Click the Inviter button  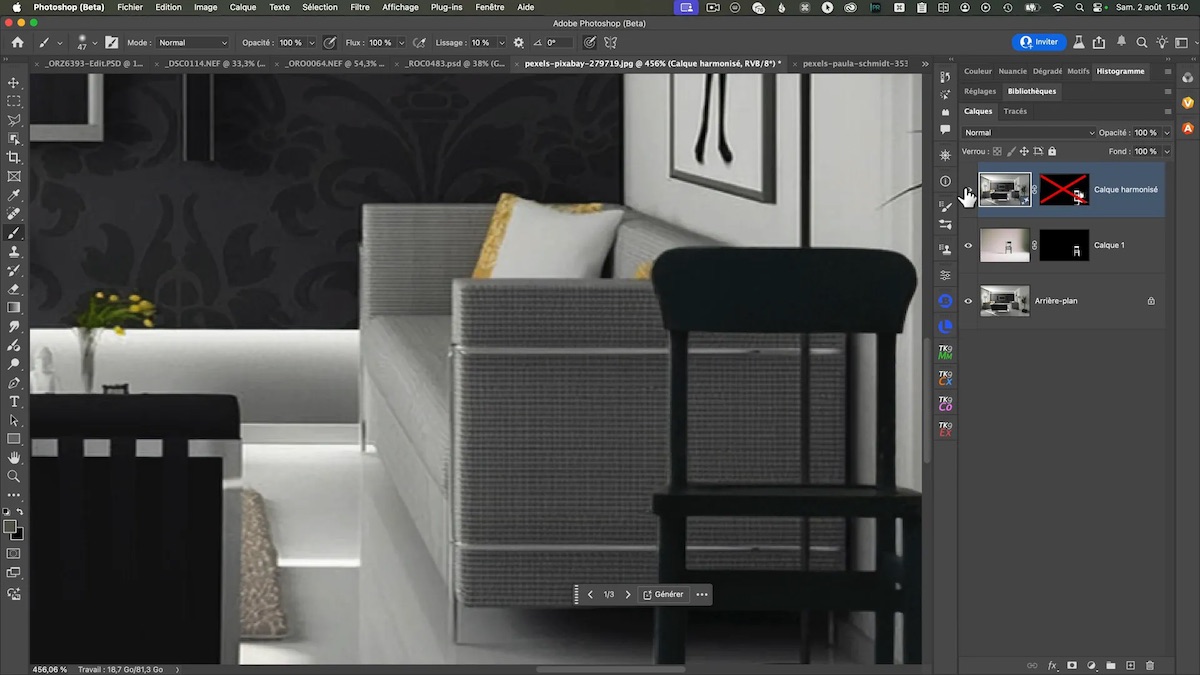coord(1039,42)
